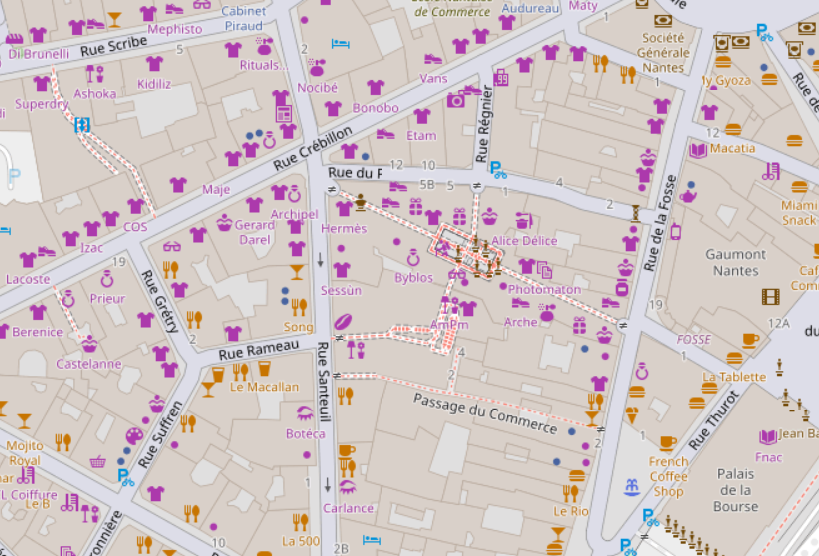Select the Rue Thurot street label

(713, 420)
